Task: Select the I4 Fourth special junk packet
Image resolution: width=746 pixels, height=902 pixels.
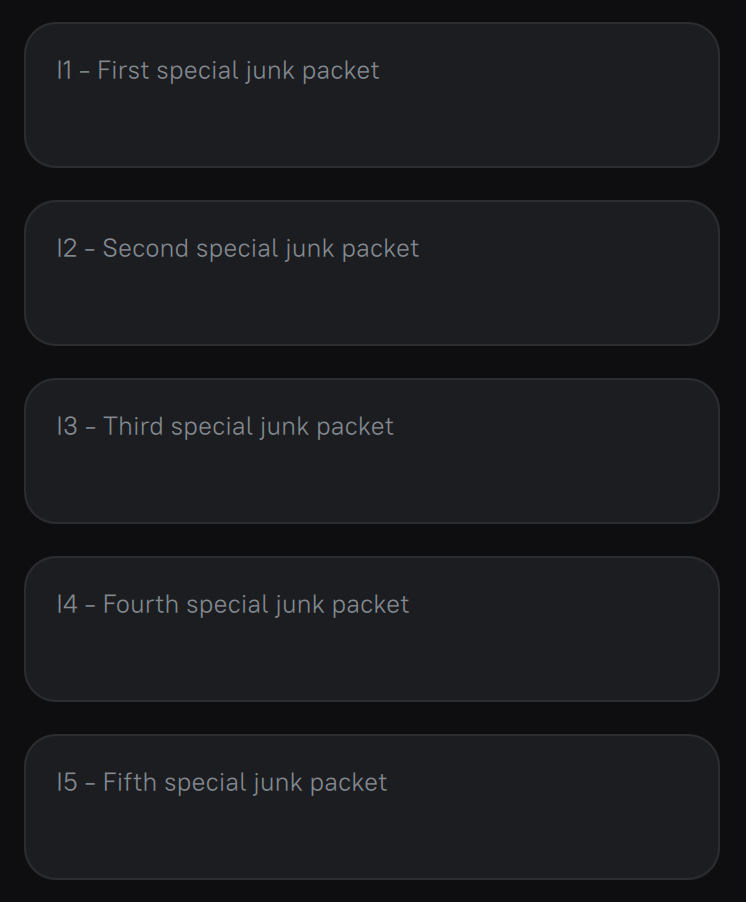Action: [x=372, y=628]
